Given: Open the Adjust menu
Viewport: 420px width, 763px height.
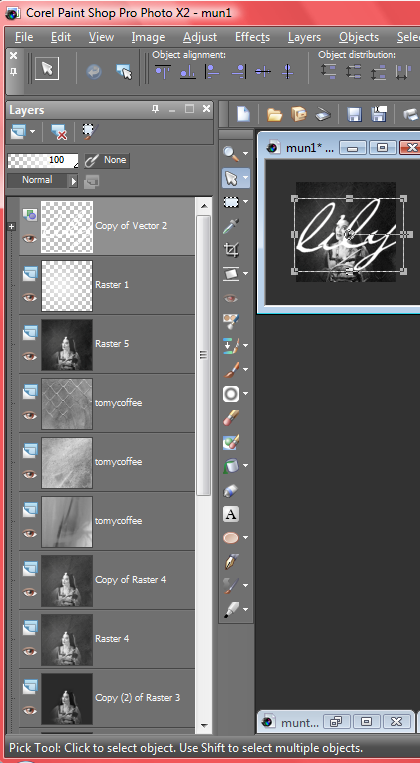Looking at the screenshot, I should (x=200, y=37).
